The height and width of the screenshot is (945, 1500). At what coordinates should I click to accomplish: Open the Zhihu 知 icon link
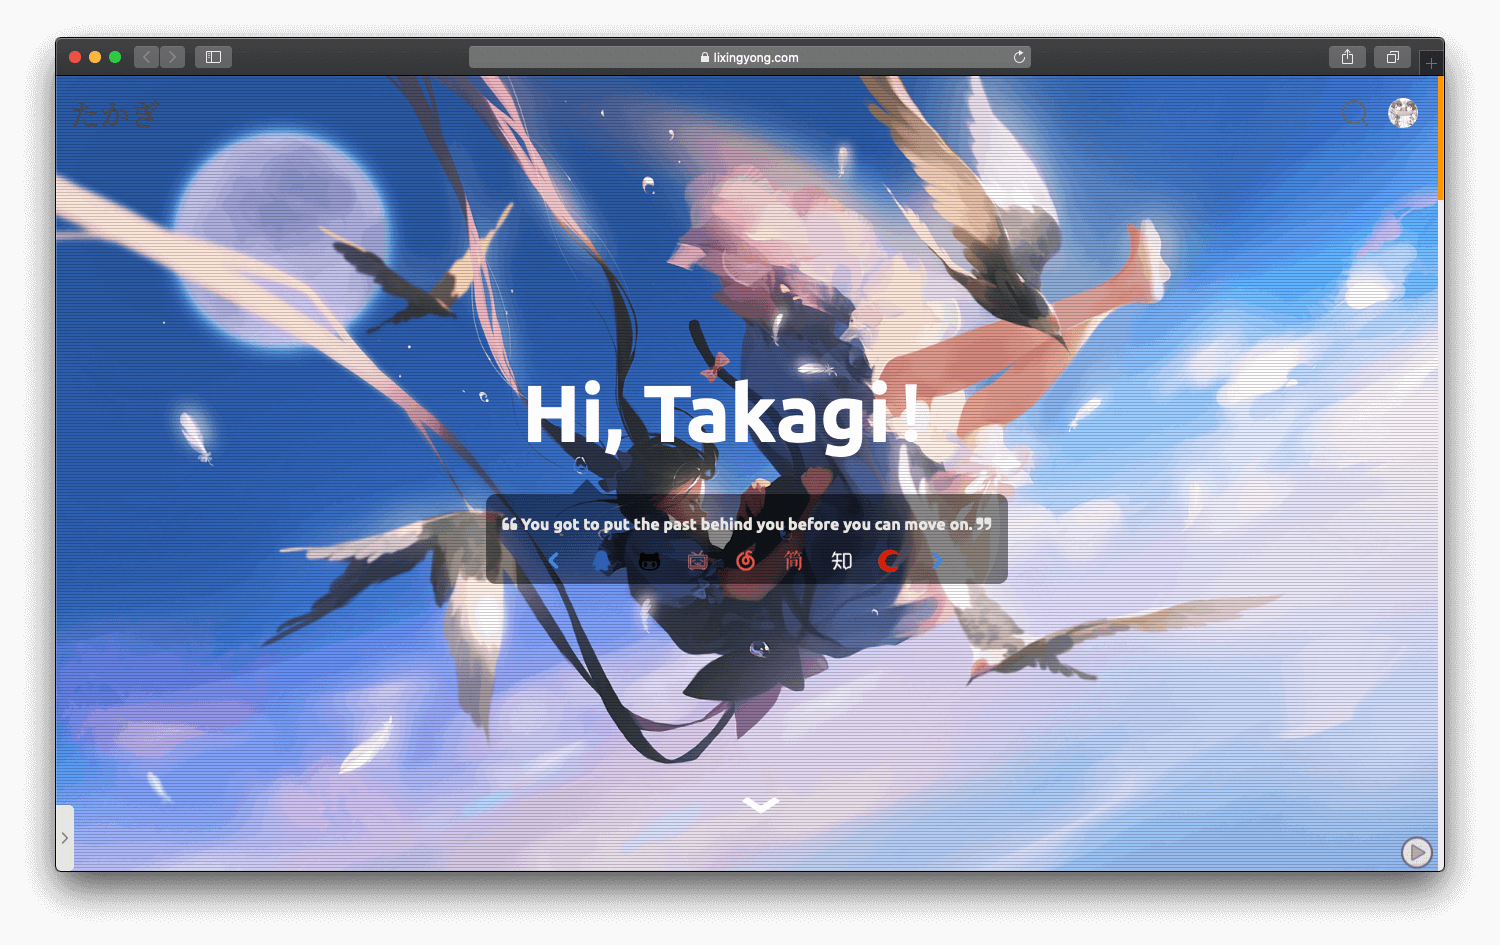[842, 561]
